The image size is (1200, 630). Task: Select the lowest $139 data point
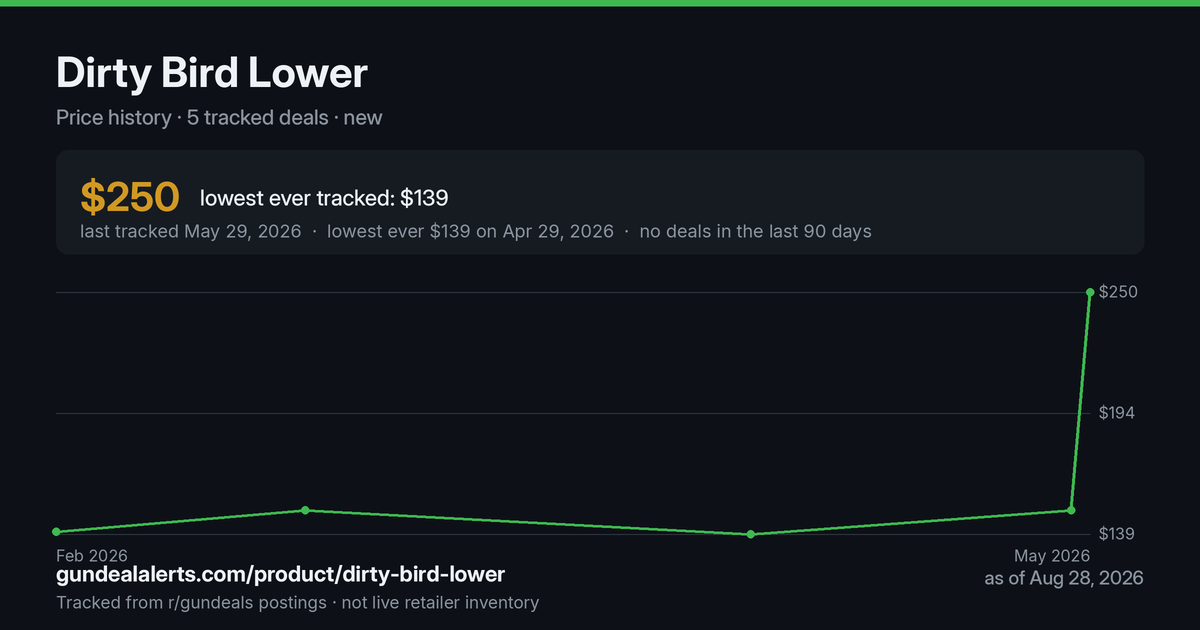(x=751, y=534)
